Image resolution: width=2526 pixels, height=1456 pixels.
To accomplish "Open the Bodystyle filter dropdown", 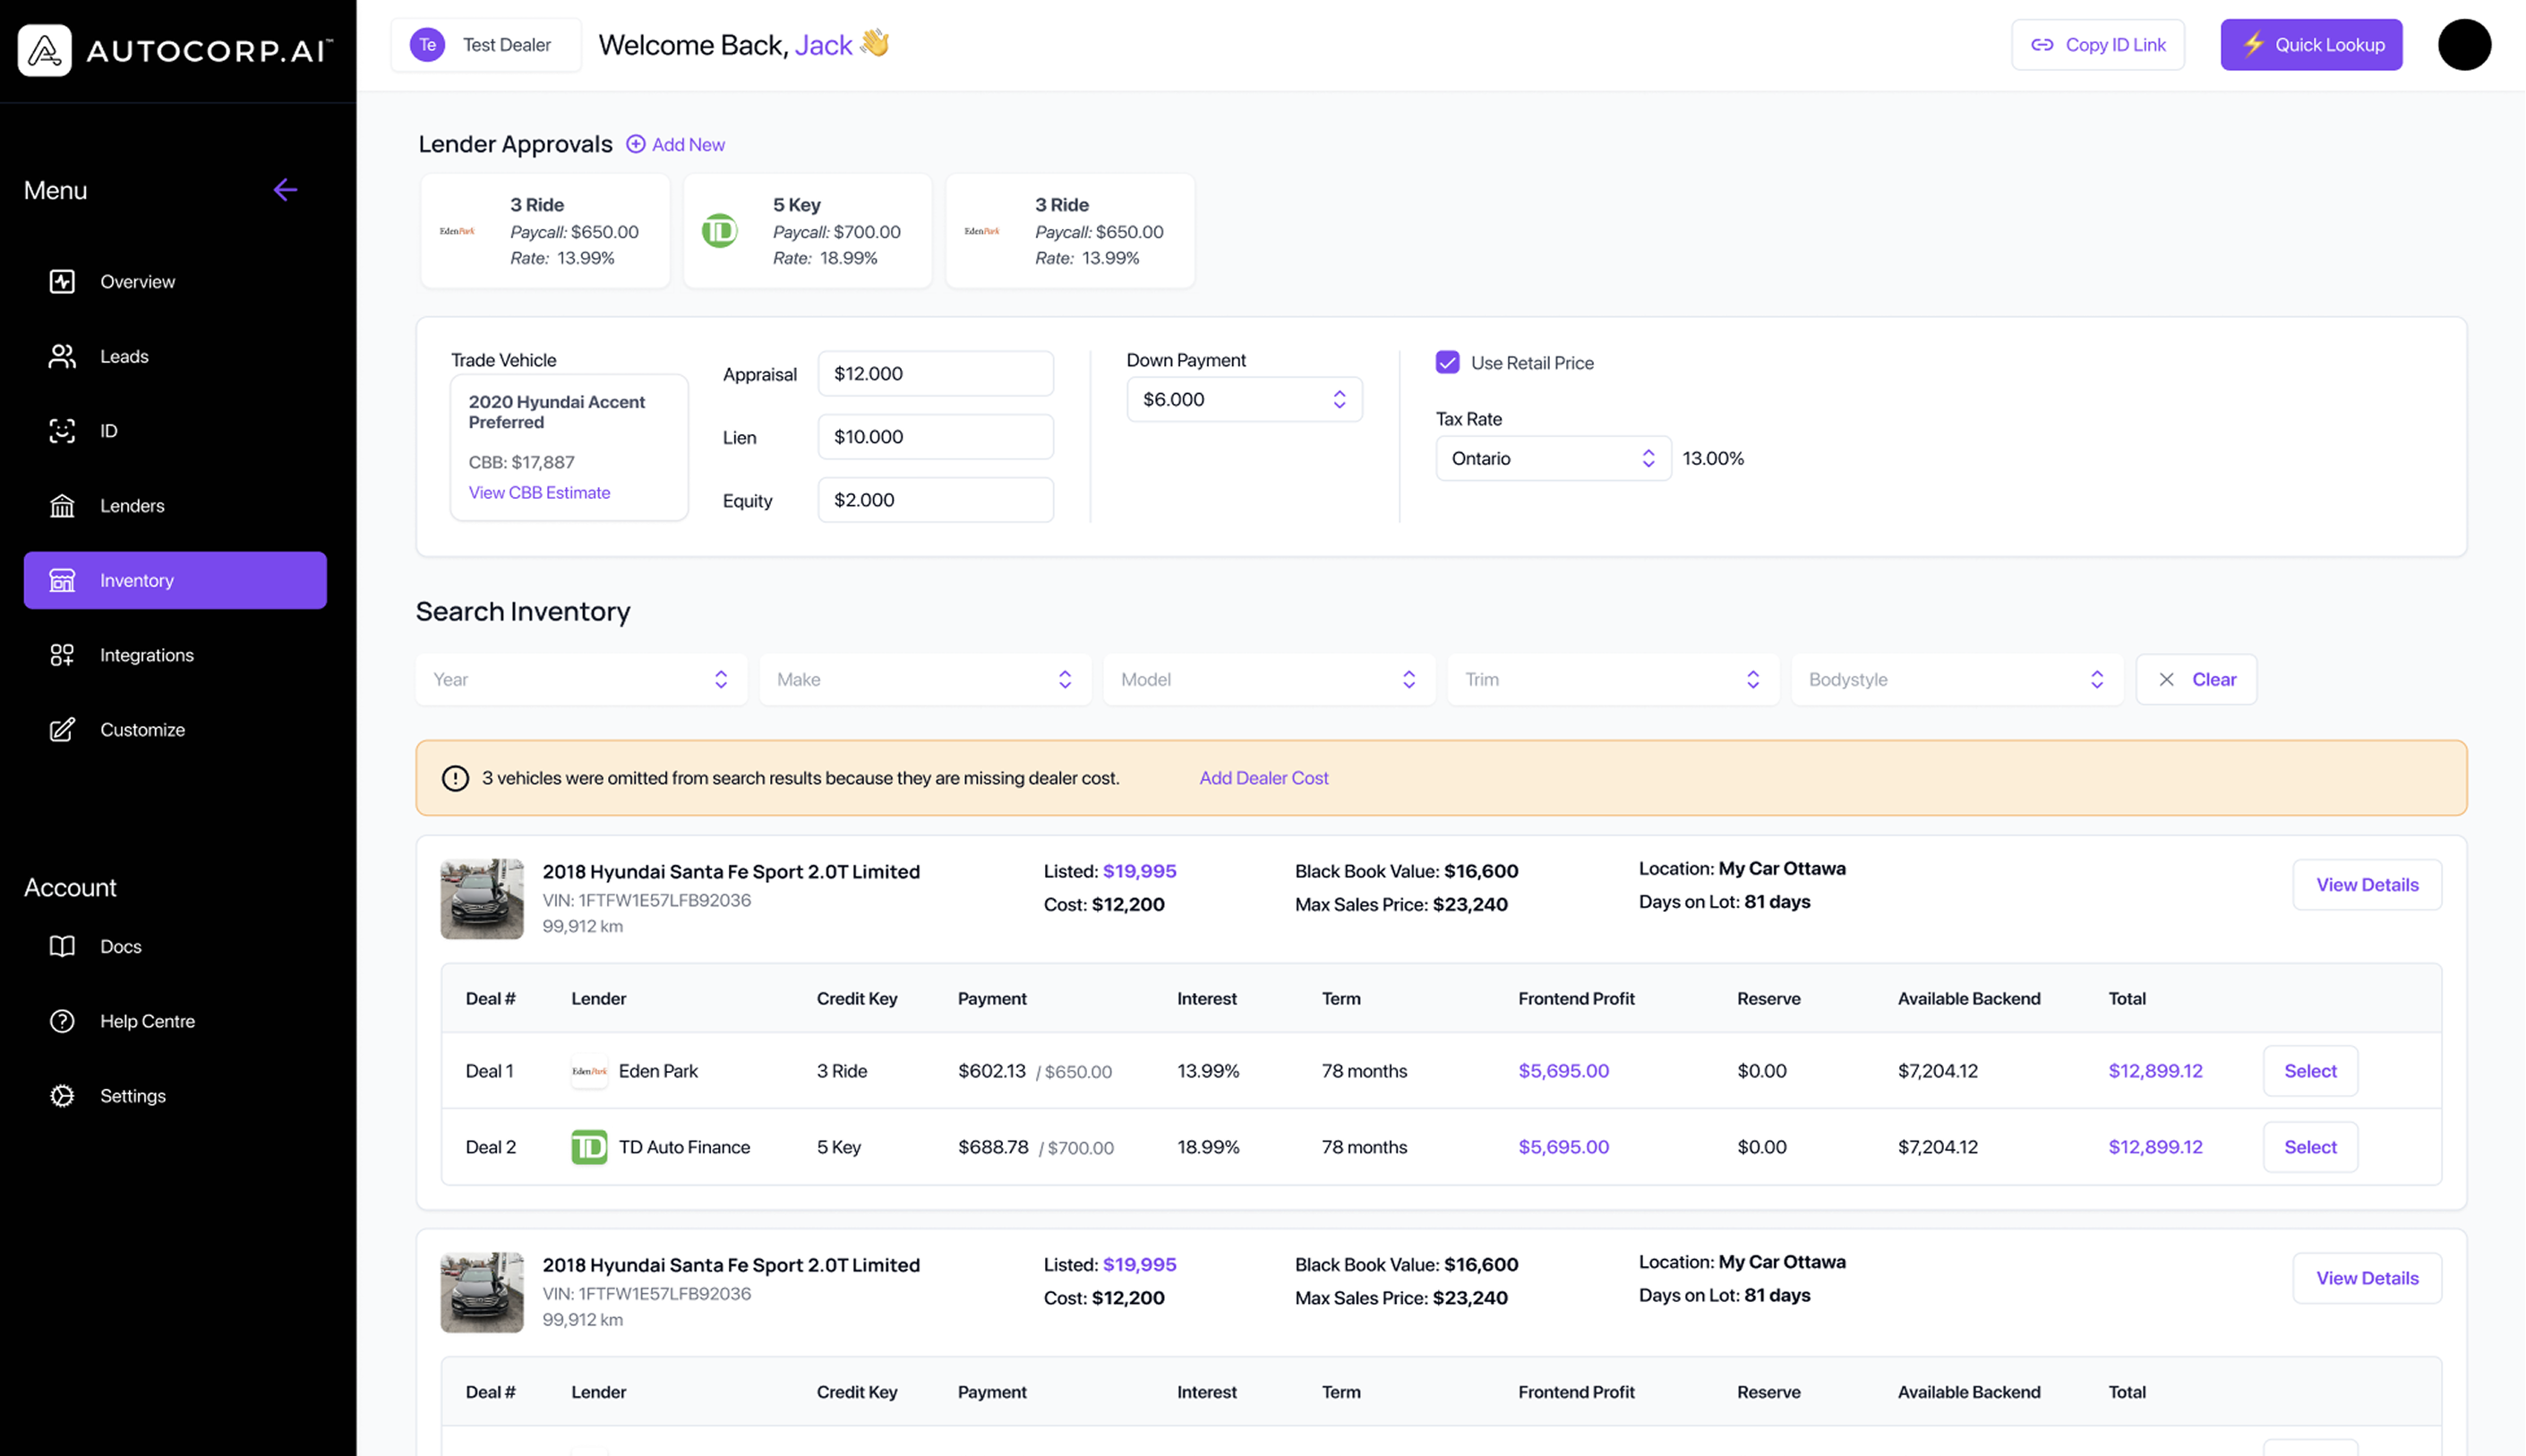I will coord(1957,679).
